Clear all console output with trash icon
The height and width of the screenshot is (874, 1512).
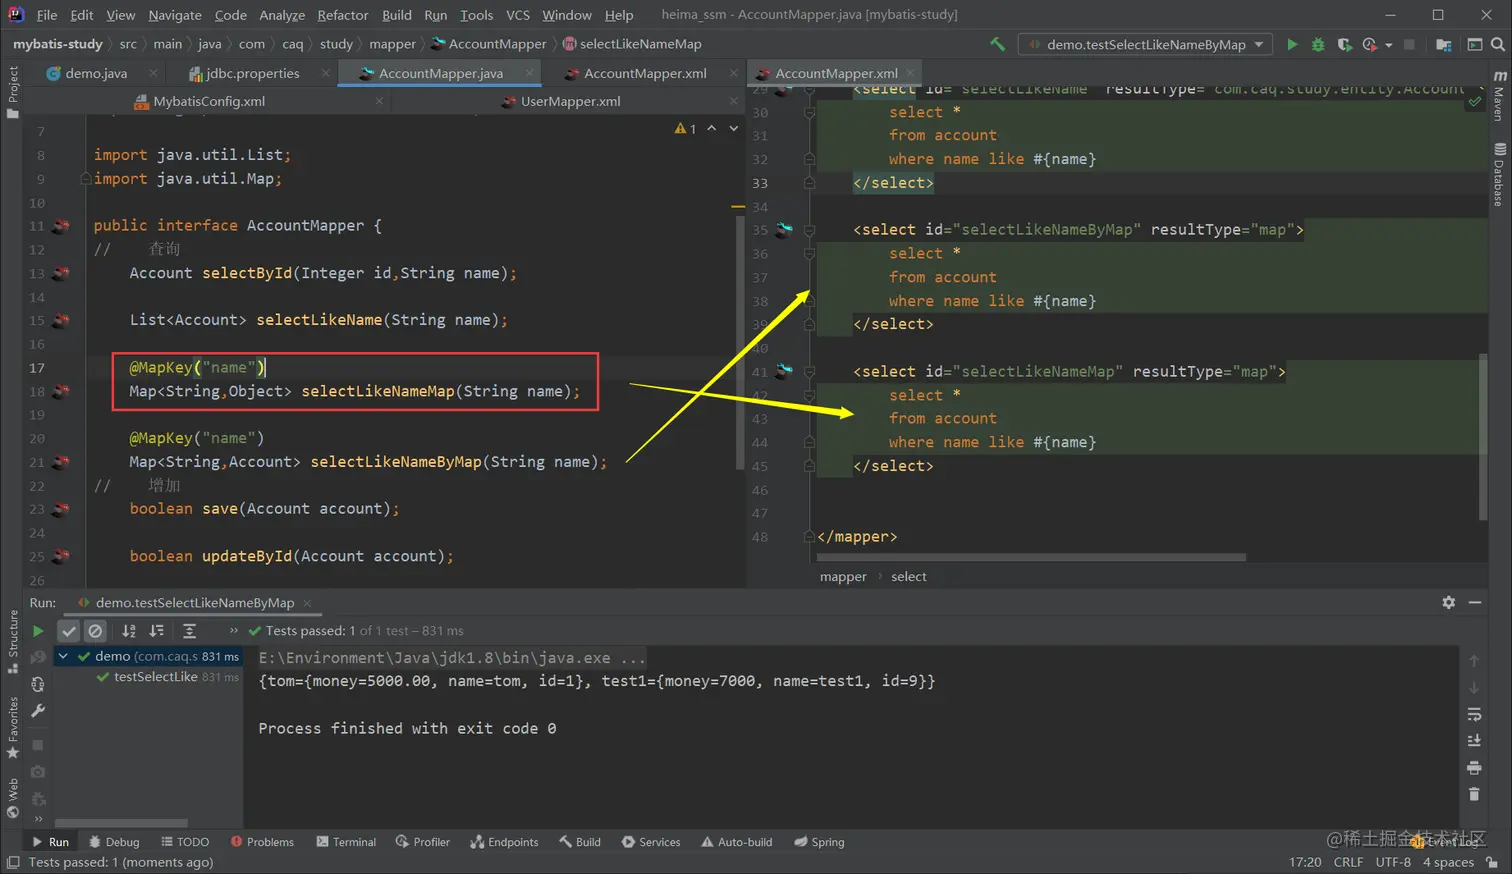tap(1474, 794)
